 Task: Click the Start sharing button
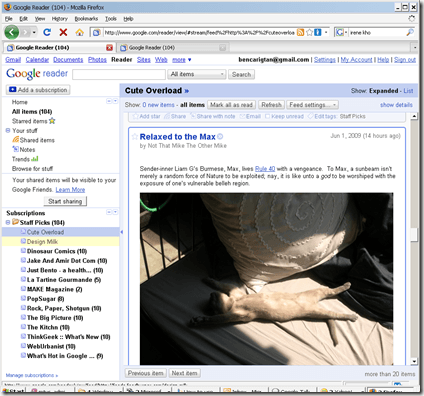pos(65,201)
